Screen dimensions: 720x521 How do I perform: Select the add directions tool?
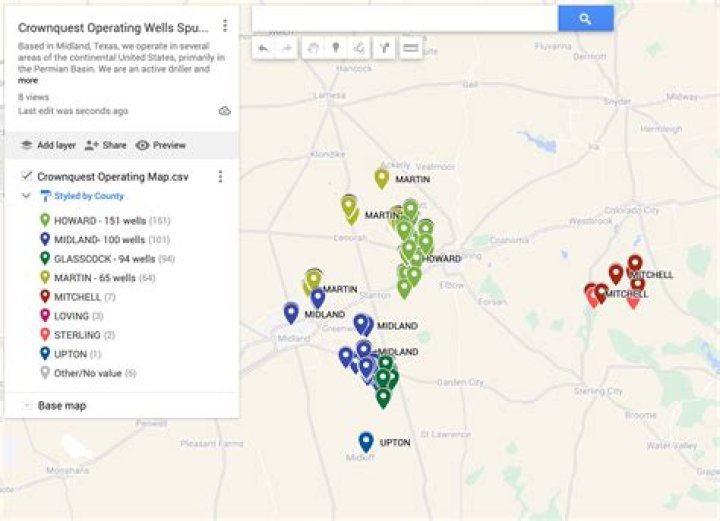pos(384,48)
